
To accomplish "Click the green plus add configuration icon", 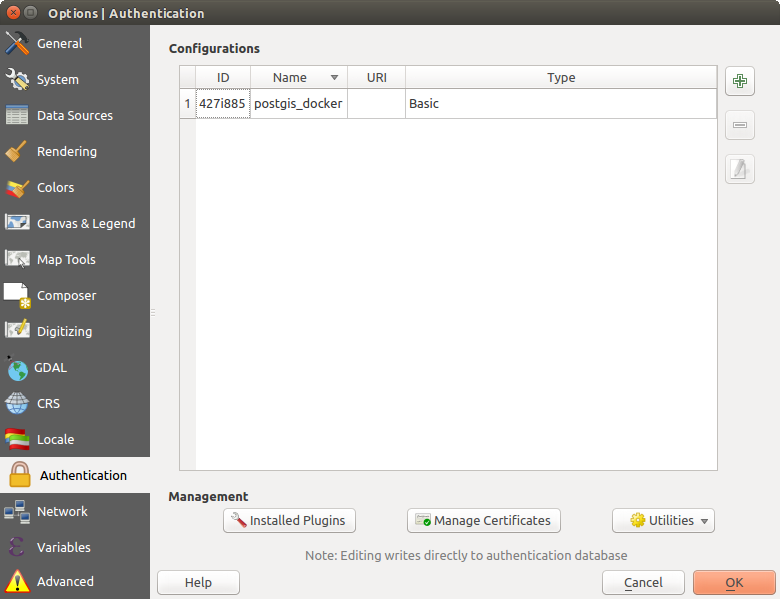I will (x=740, y=81).
